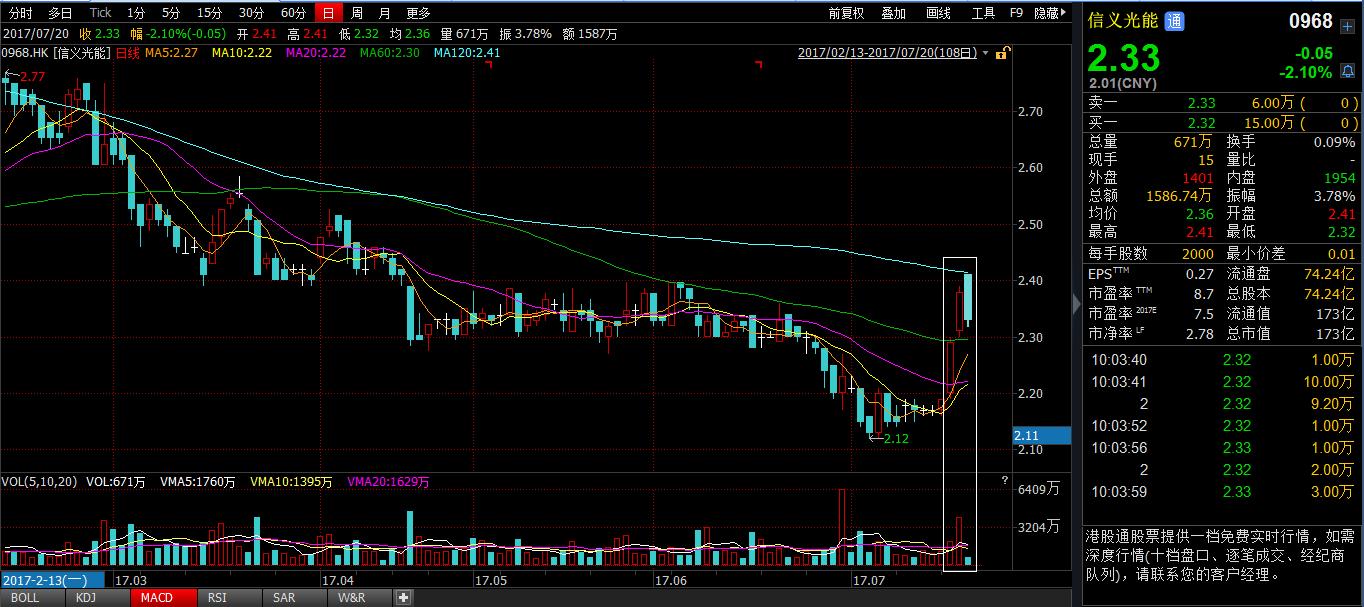Image resolution: width=1364 pixels, height=607 pixels.
Task: Click the 卖一 ask row at 2.33
Action: [1223, 103]
